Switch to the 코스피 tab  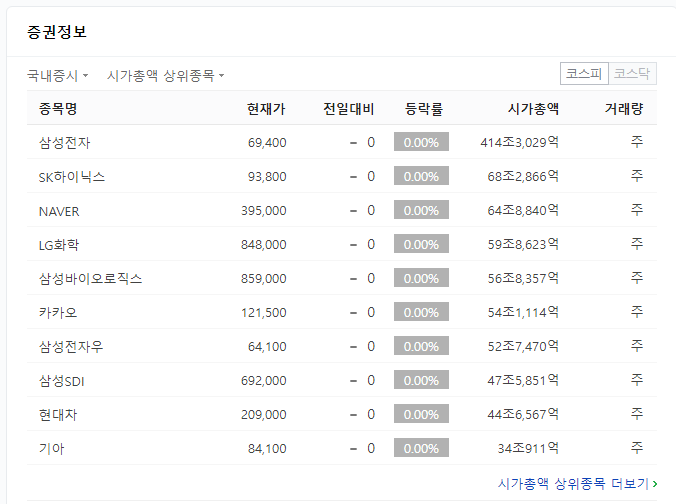click(584, 73)
